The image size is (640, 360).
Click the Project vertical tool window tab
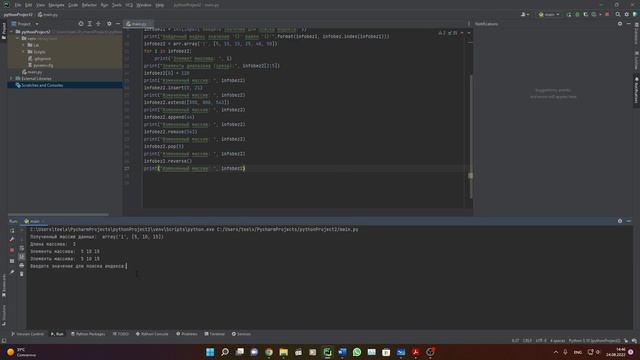(x=4, y=31)
